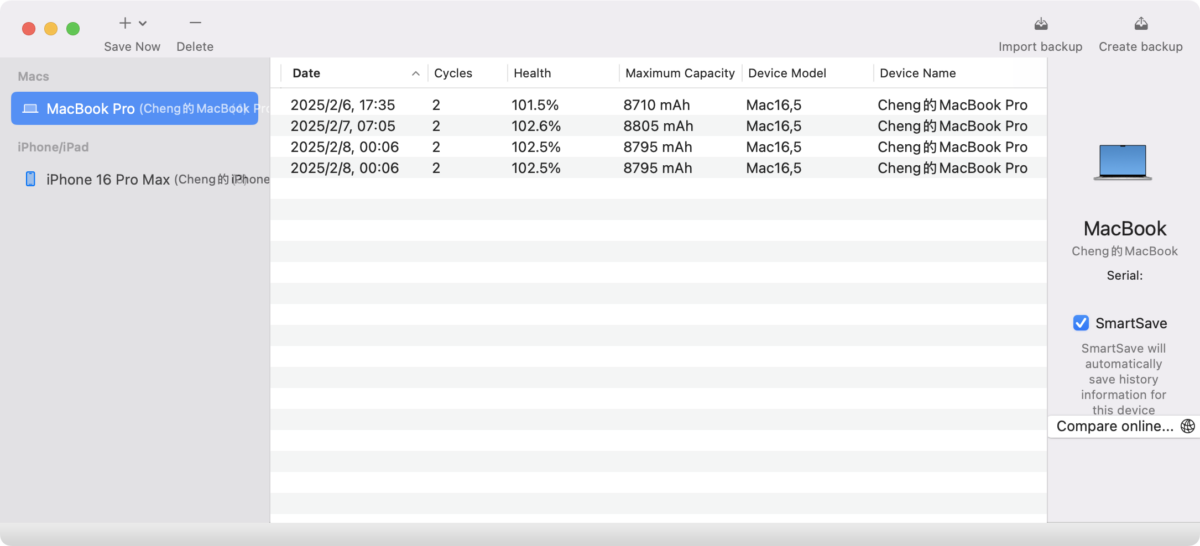Click the Maximum Capacity column header
The width and height of the screenshot is (1200, 546).
(680, 73)
